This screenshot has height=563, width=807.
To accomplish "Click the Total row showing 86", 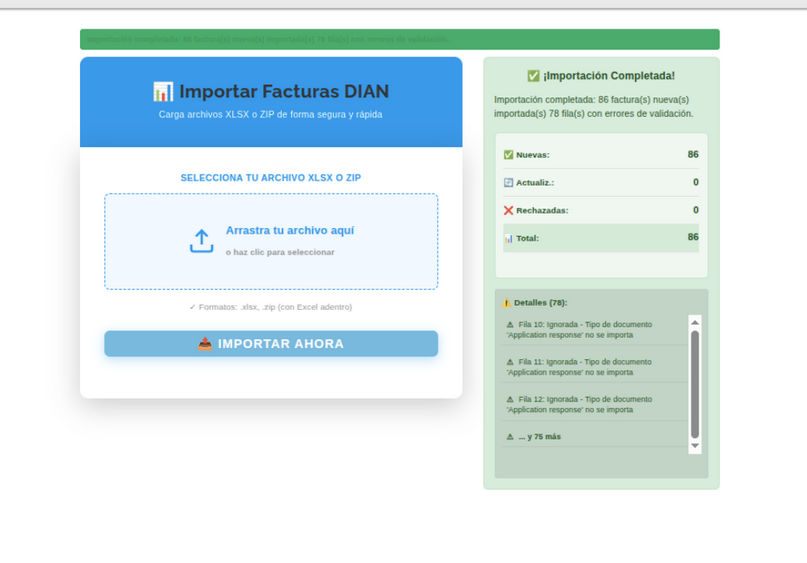I will click(600, 238).
